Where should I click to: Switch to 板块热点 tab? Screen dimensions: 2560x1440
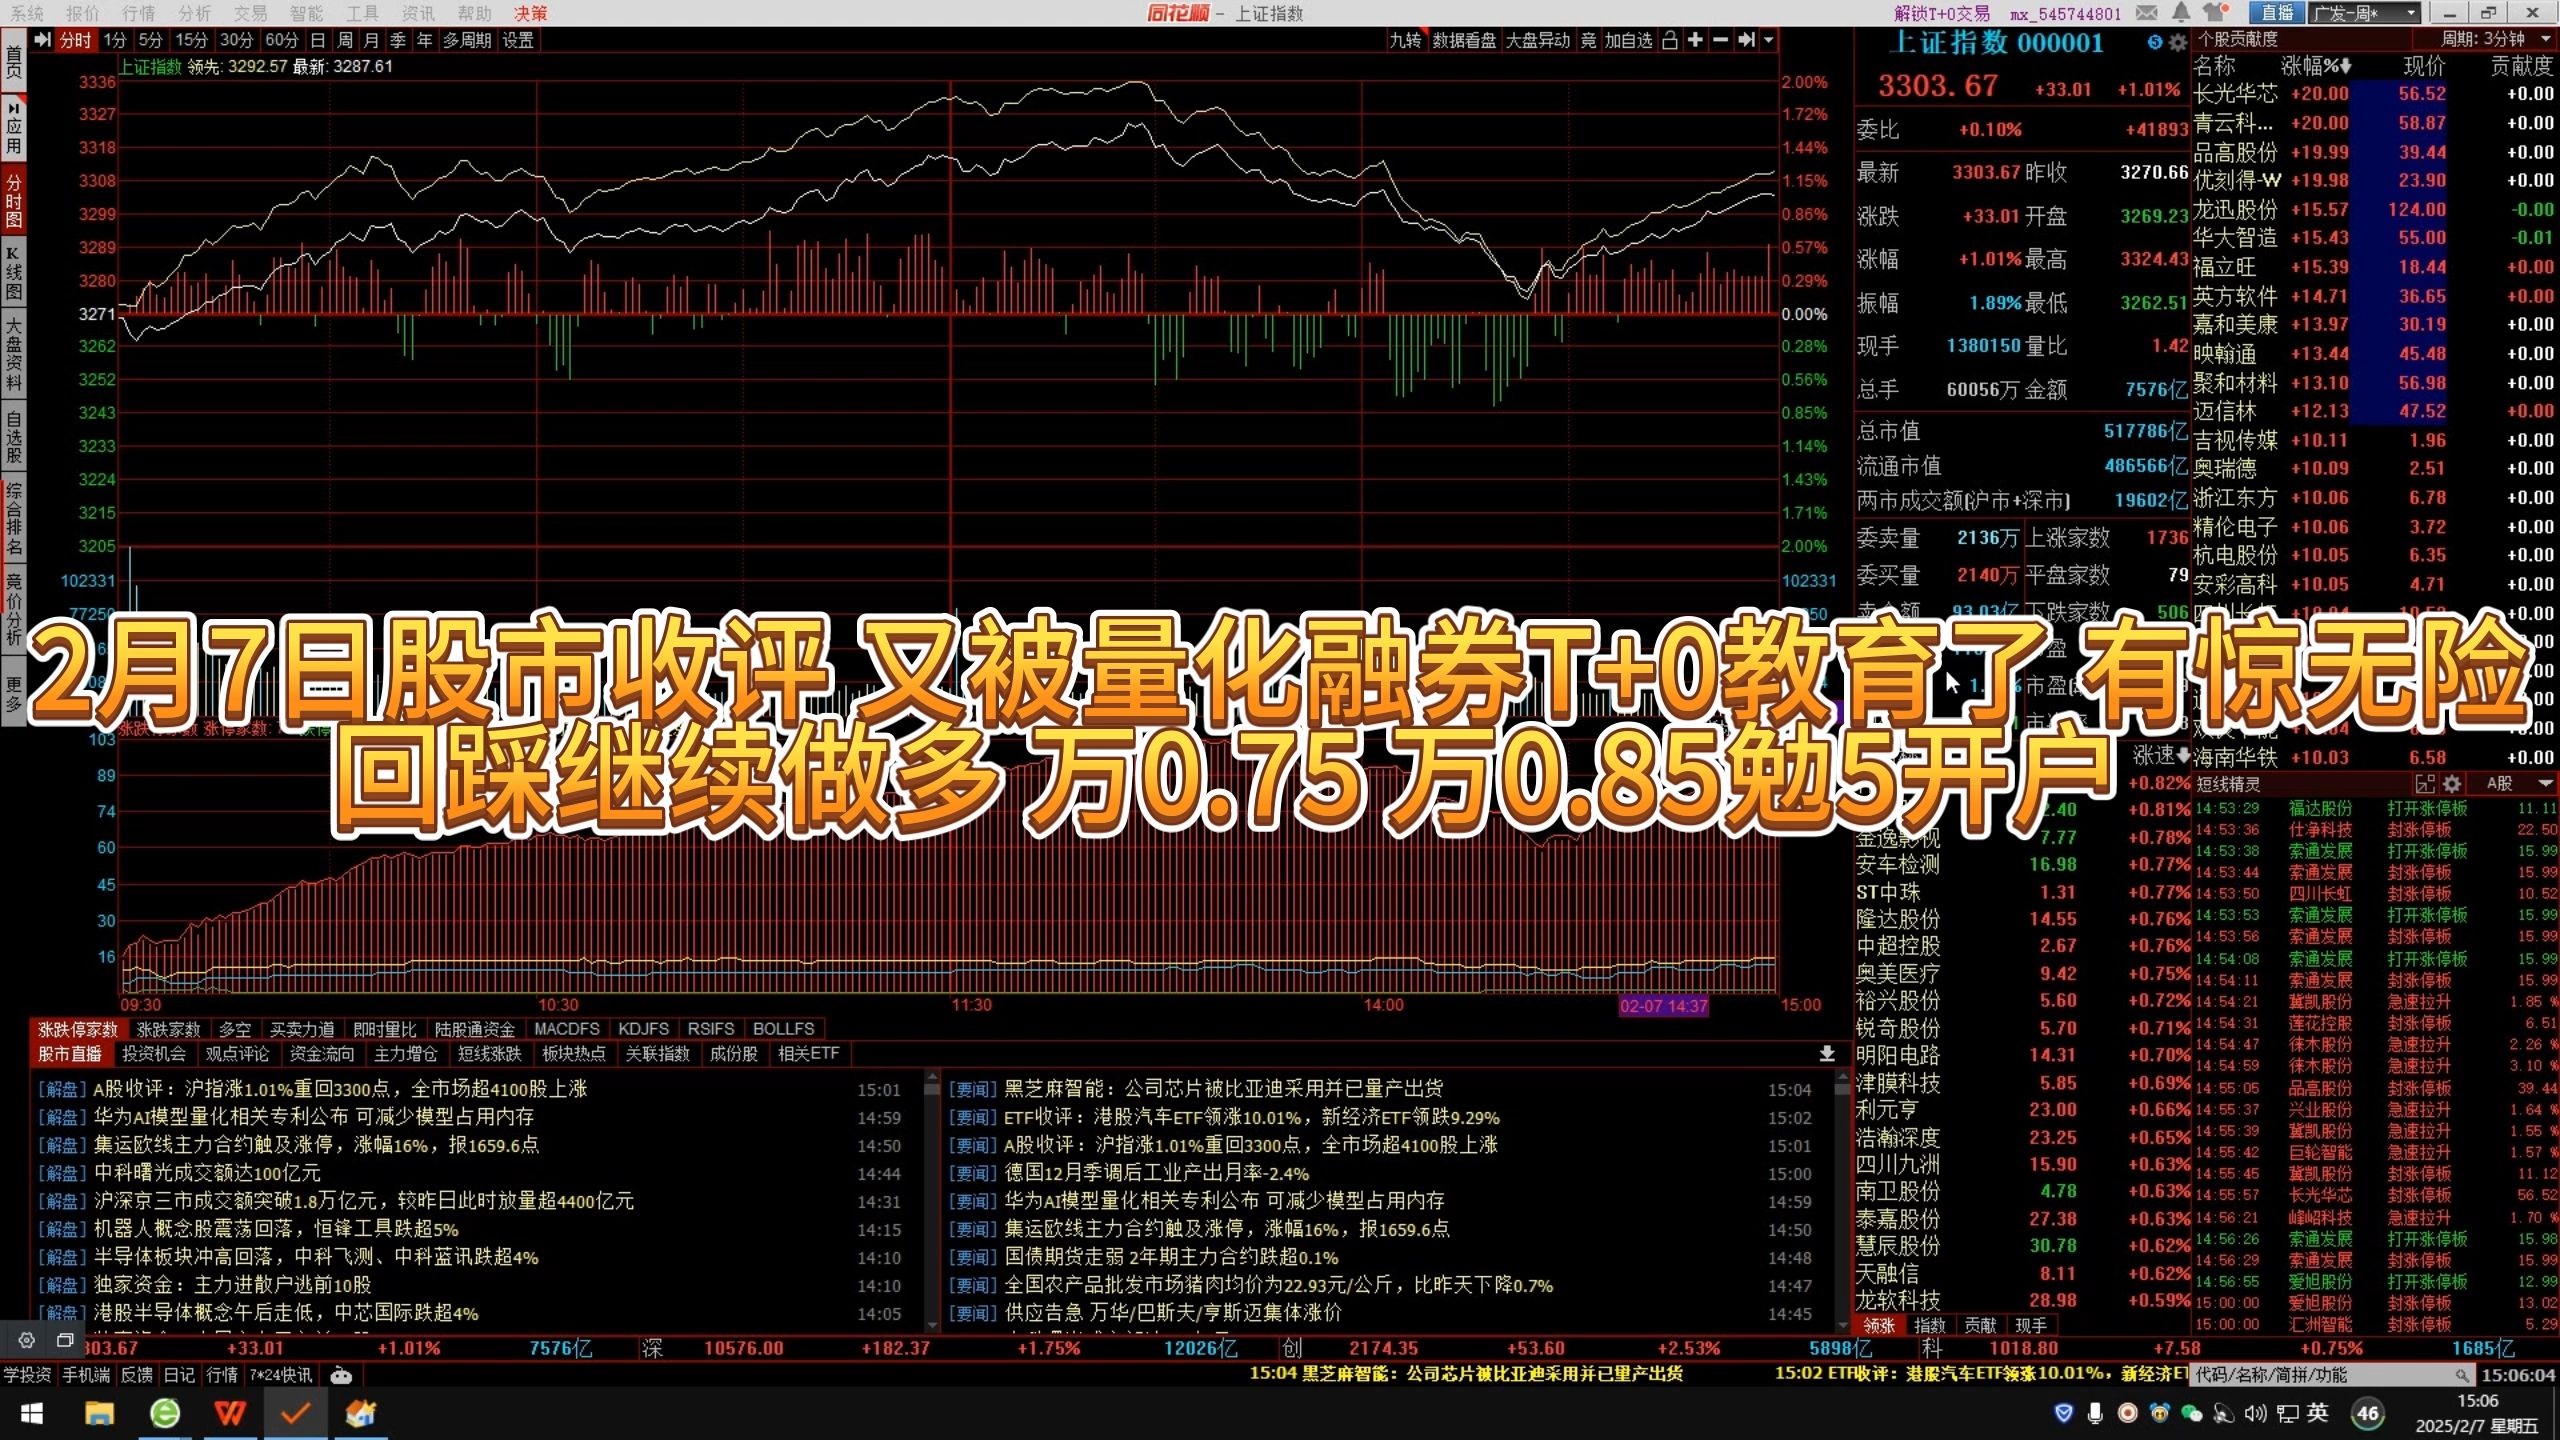click(573, 1054)
